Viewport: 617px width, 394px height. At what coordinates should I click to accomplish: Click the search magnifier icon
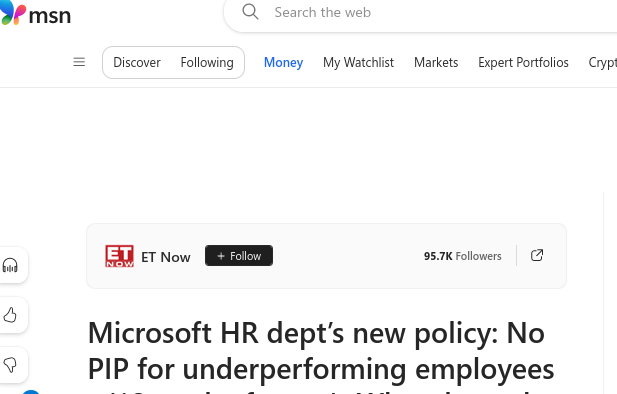click(x=250, y=12)
